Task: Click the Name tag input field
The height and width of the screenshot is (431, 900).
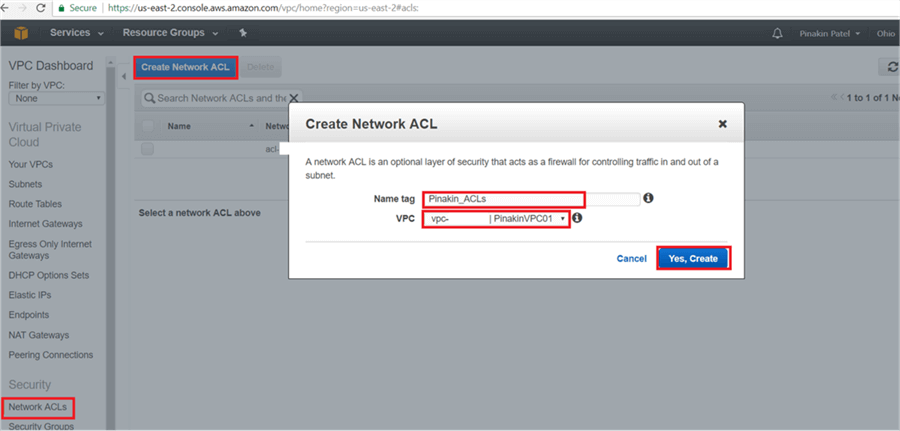Action: 532,199
